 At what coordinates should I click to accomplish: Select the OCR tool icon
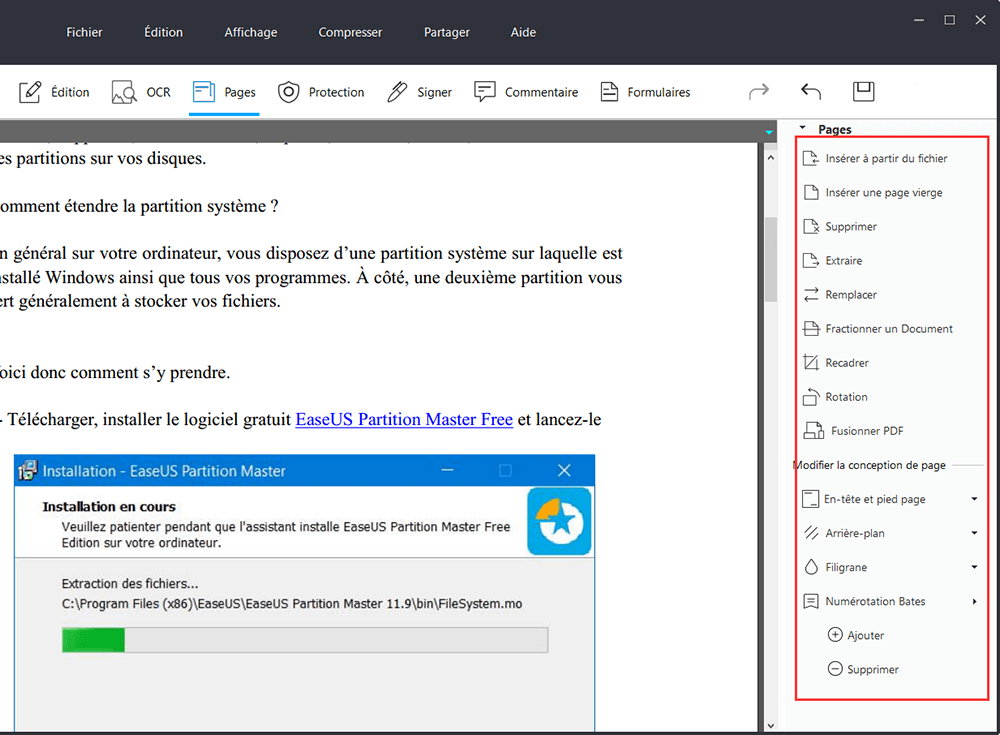(x=124, y=92)
